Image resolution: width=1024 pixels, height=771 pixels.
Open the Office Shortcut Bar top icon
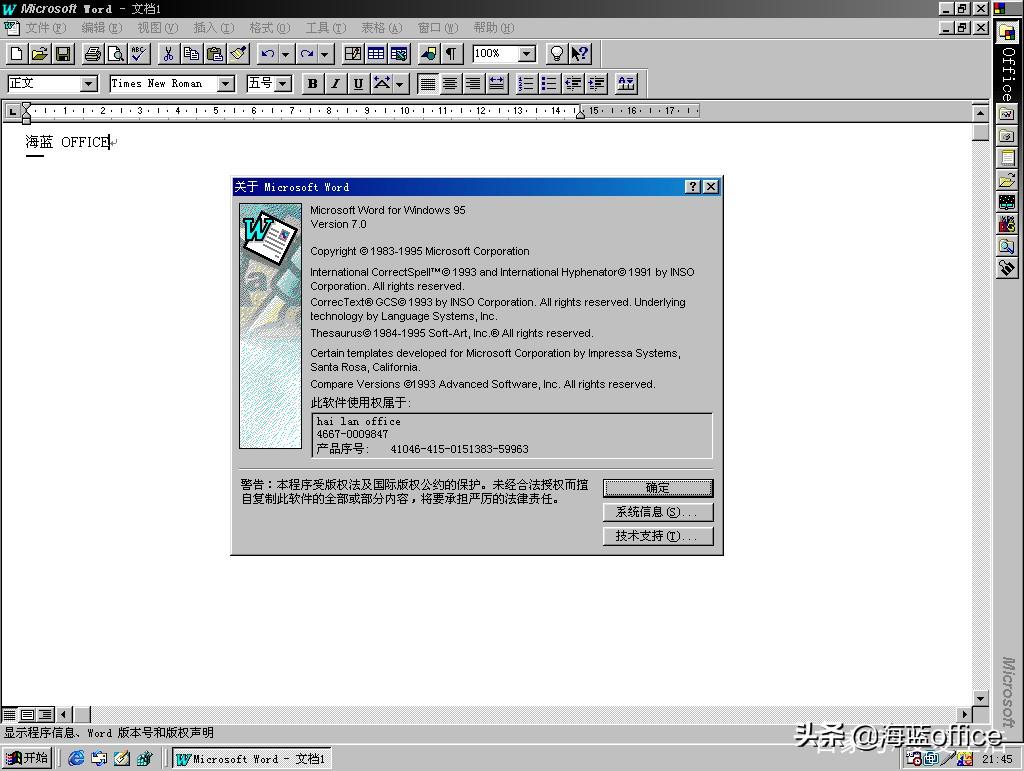tap(1006, 33)
